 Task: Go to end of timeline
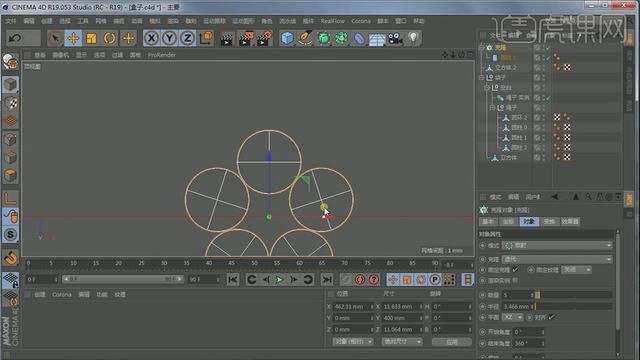click(x=327, y=280)
